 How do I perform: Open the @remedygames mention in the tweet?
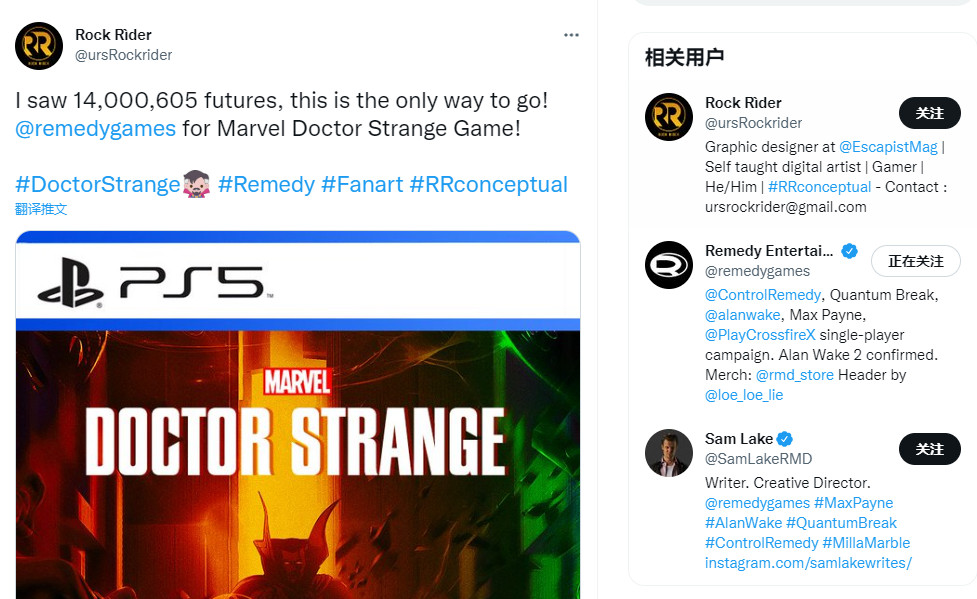(95, 128)
